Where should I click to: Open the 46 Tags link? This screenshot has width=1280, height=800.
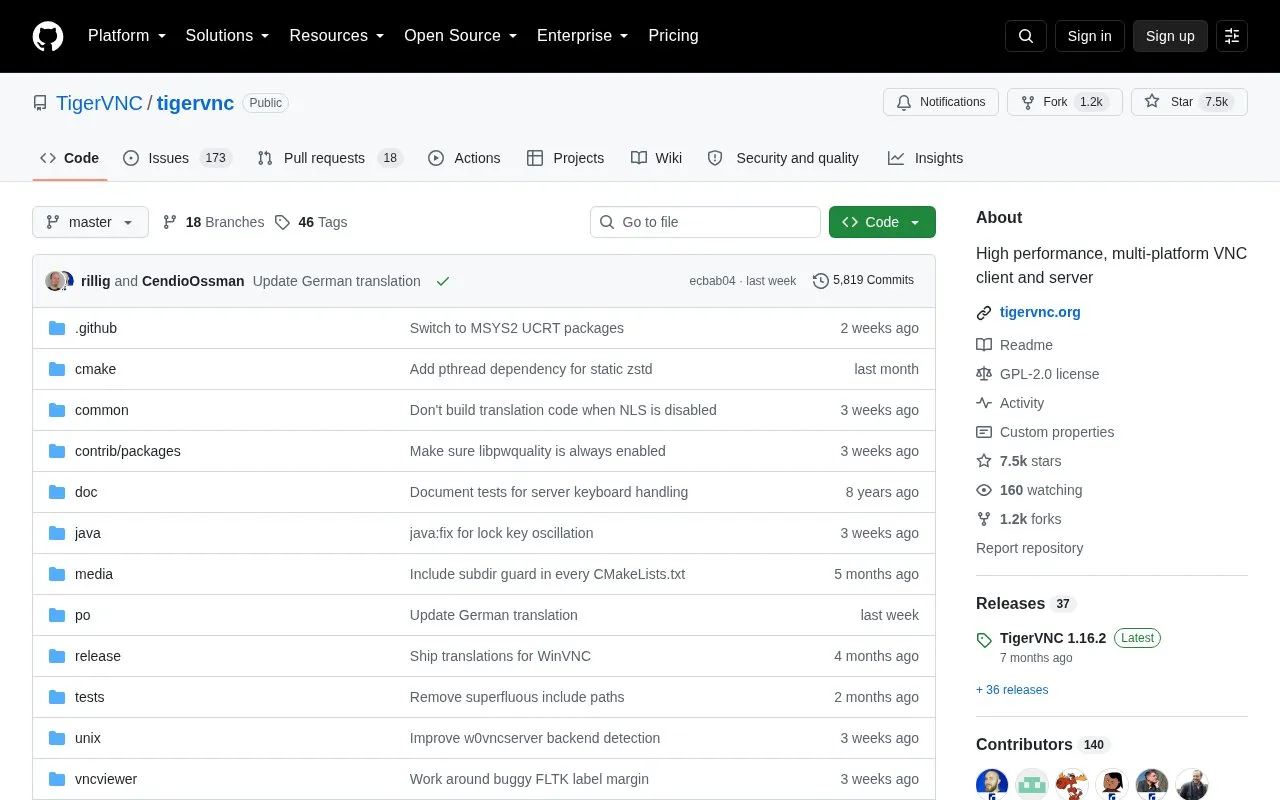click(311, 222)
